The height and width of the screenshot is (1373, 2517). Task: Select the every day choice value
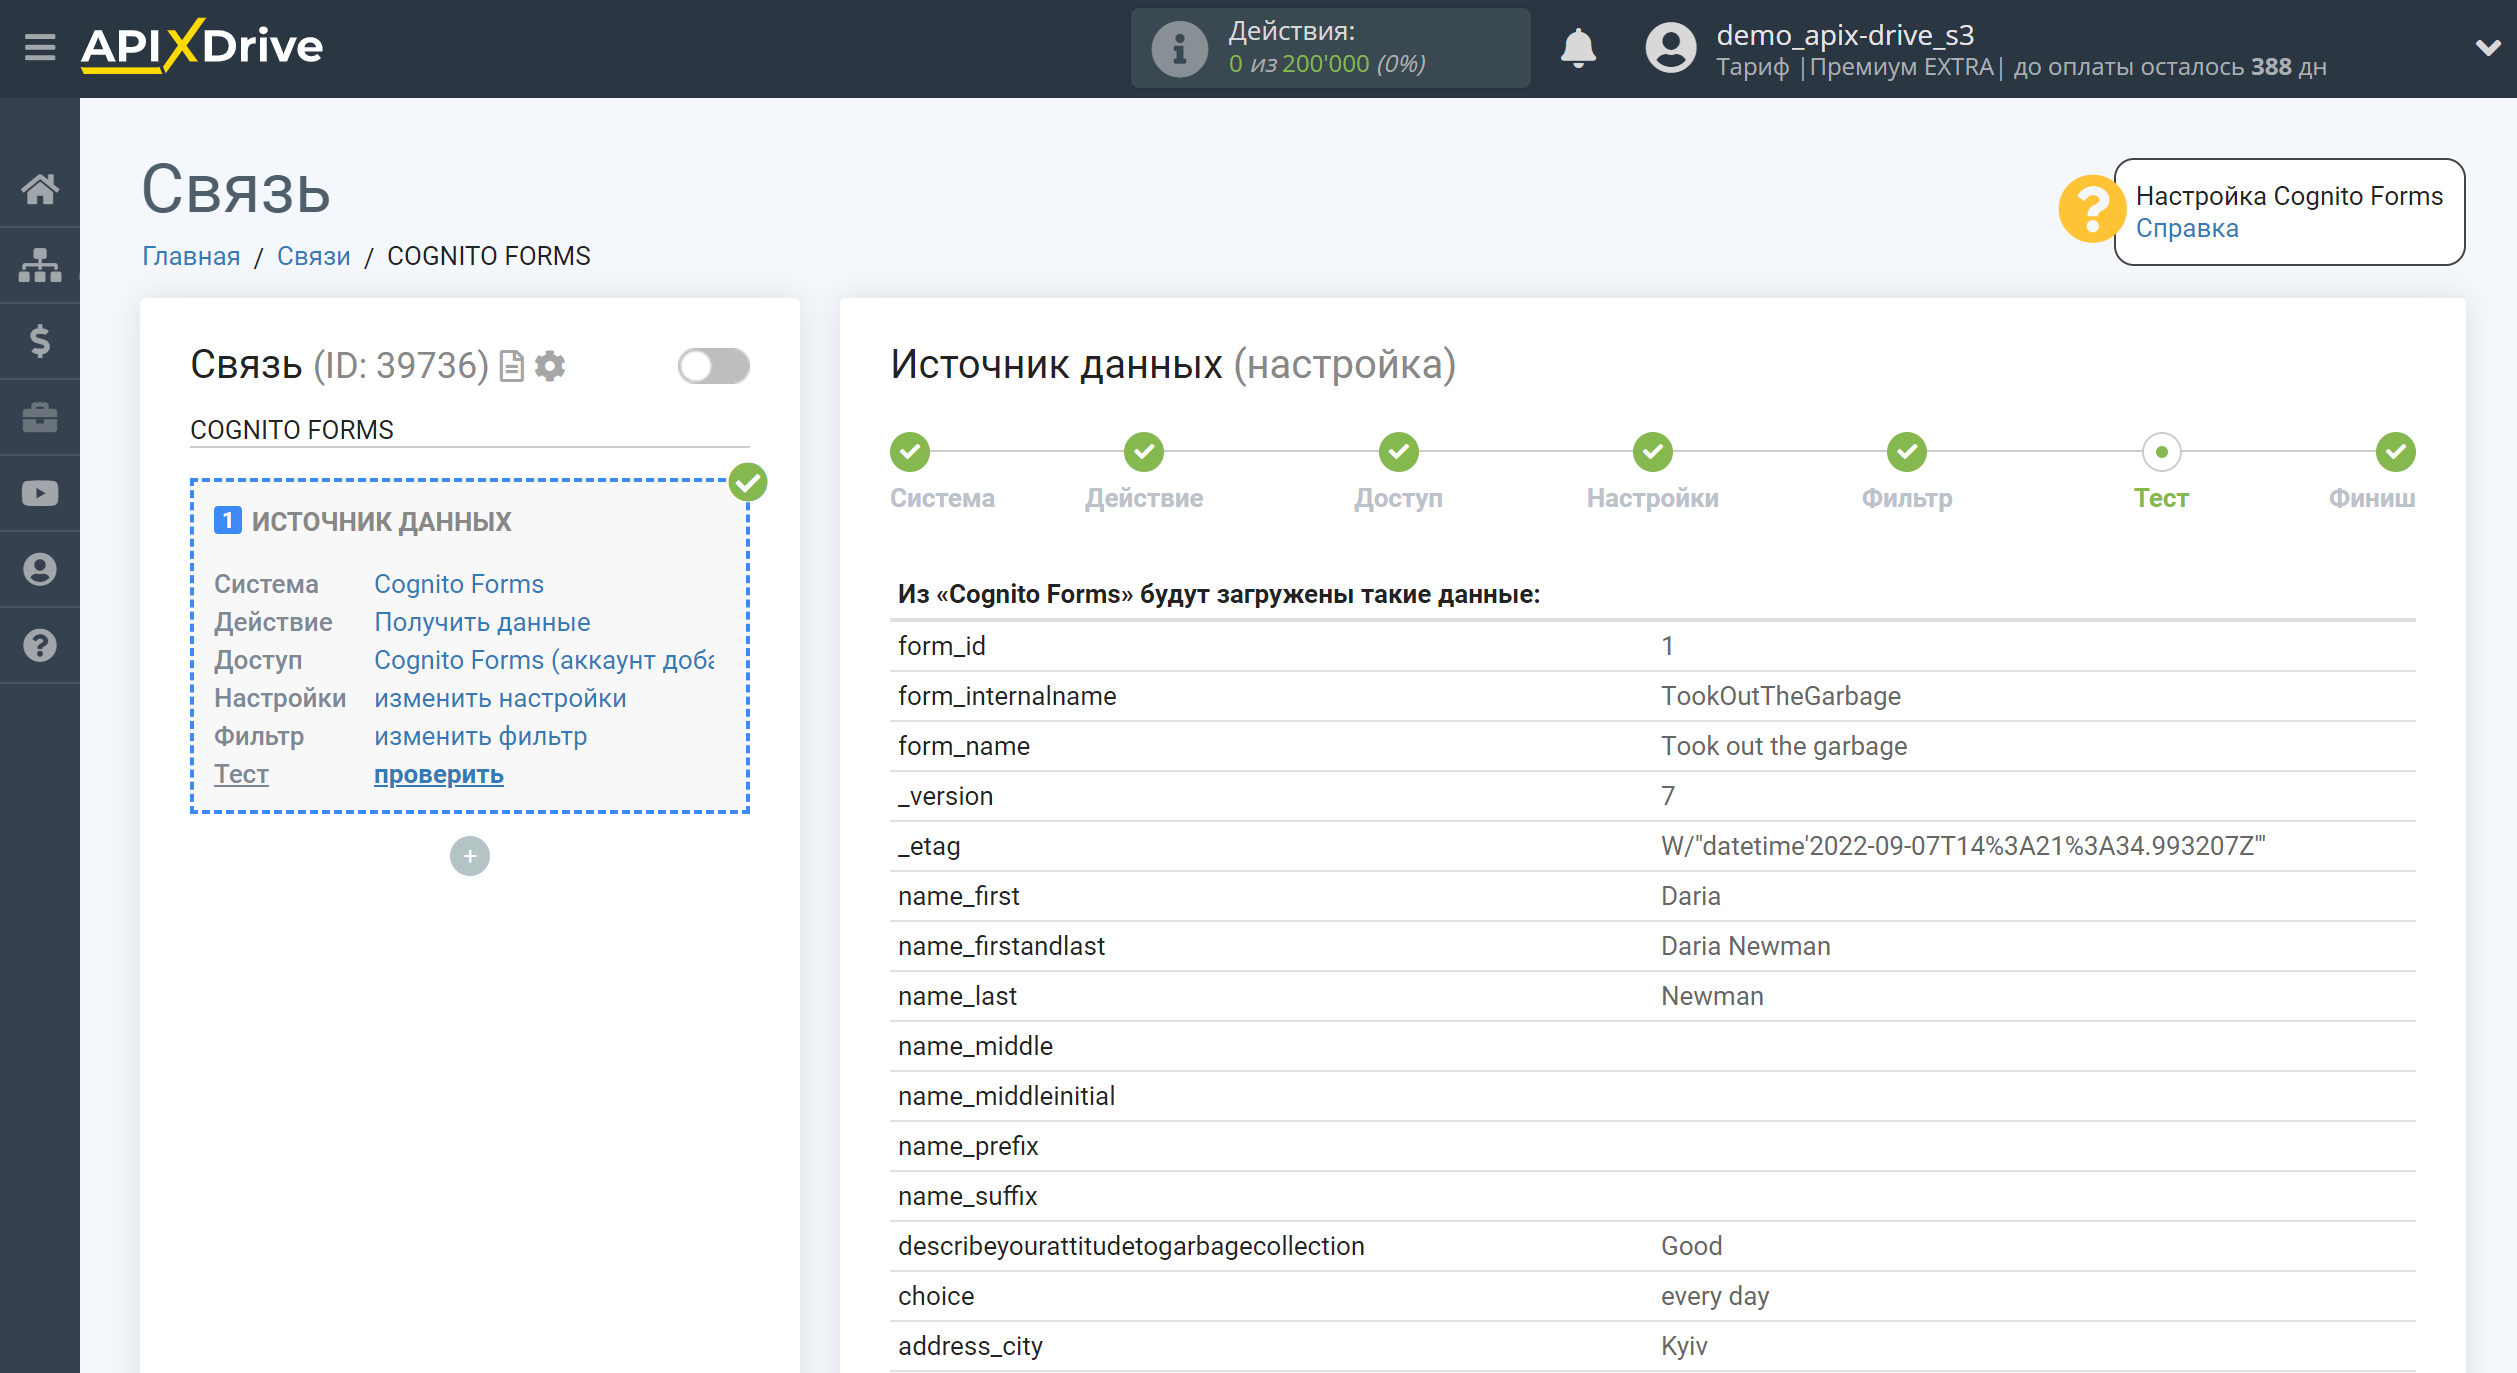tap(1715, 1296)
